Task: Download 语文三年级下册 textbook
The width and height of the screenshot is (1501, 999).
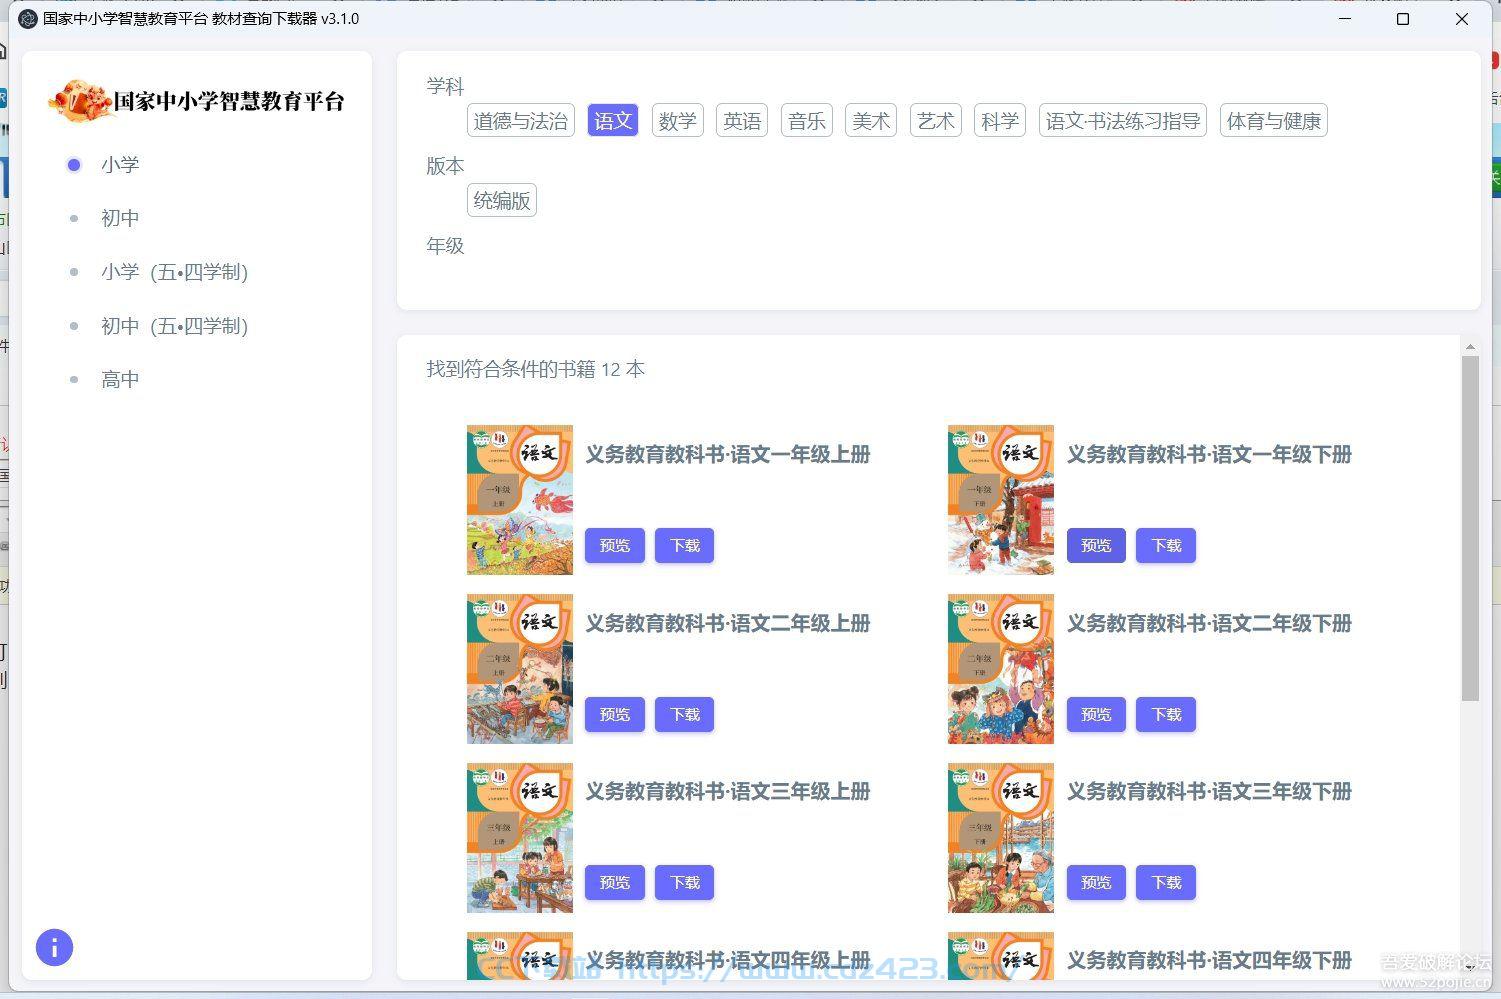Action: (1166, 882)
